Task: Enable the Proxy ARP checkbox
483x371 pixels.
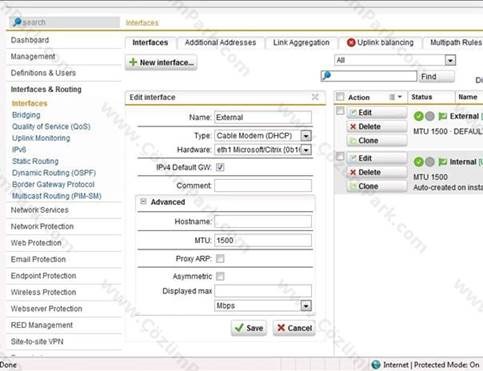Action: (220, 258)
